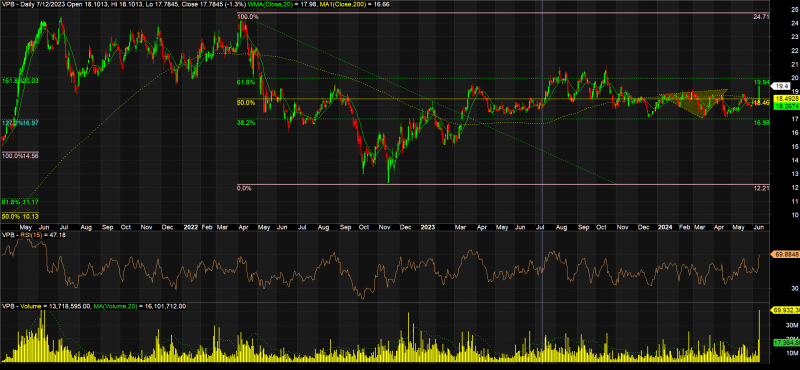The width and height of the screenshot is (800, 370).
Task: Click the 18.46 Fibonacci price label
Action: pos(761,103)
